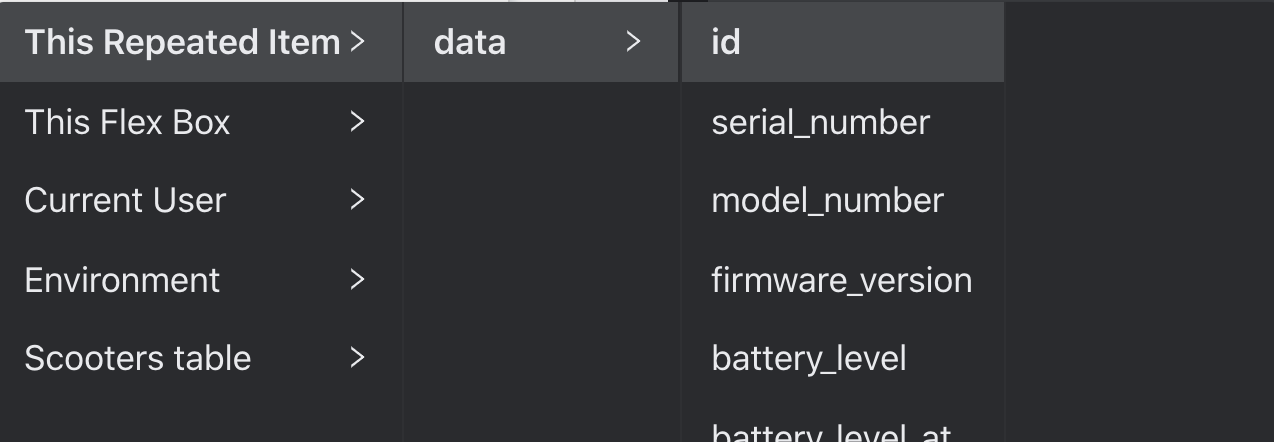Choose the data submenu item
The image size is (1274, 442).
541,42
